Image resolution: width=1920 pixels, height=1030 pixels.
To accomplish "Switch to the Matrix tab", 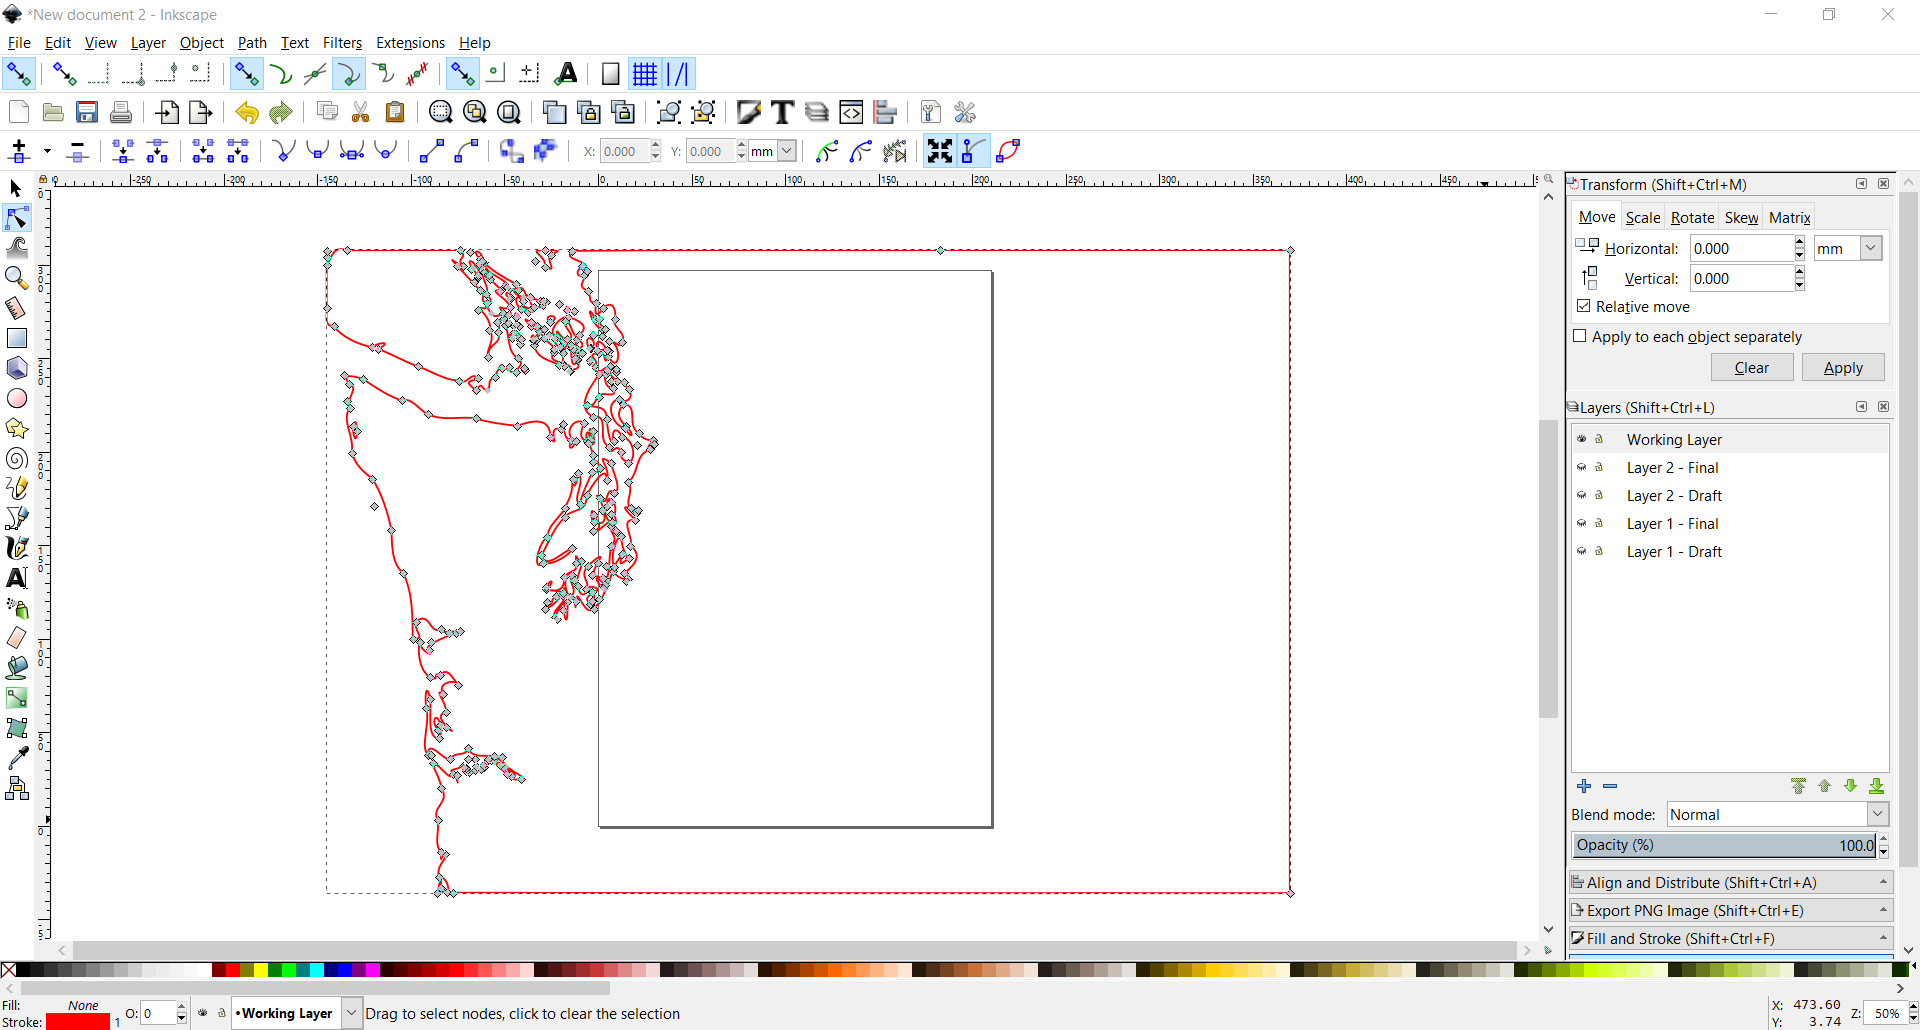I will click(1789, 217).
